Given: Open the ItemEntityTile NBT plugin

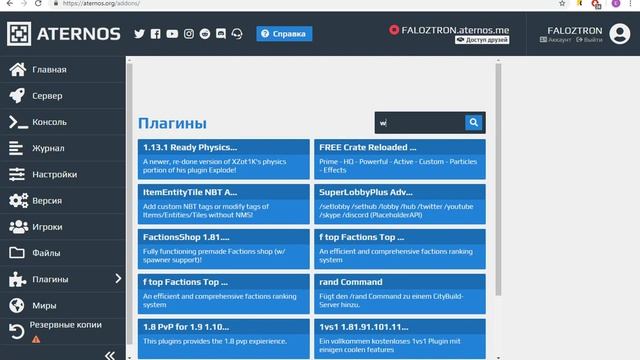Looking at the screenshot, I should tap(224, 204).
